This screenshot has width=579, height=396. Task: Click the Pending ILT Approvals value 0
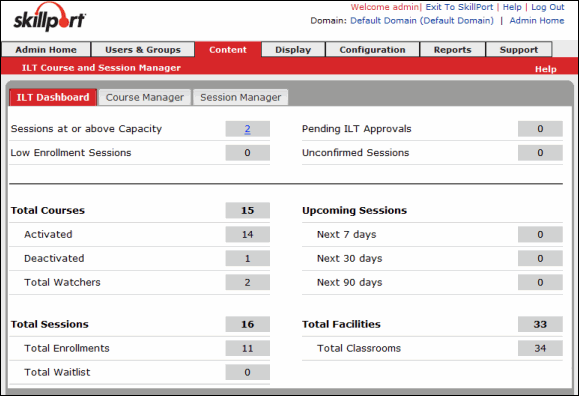[x=540, y=129]
